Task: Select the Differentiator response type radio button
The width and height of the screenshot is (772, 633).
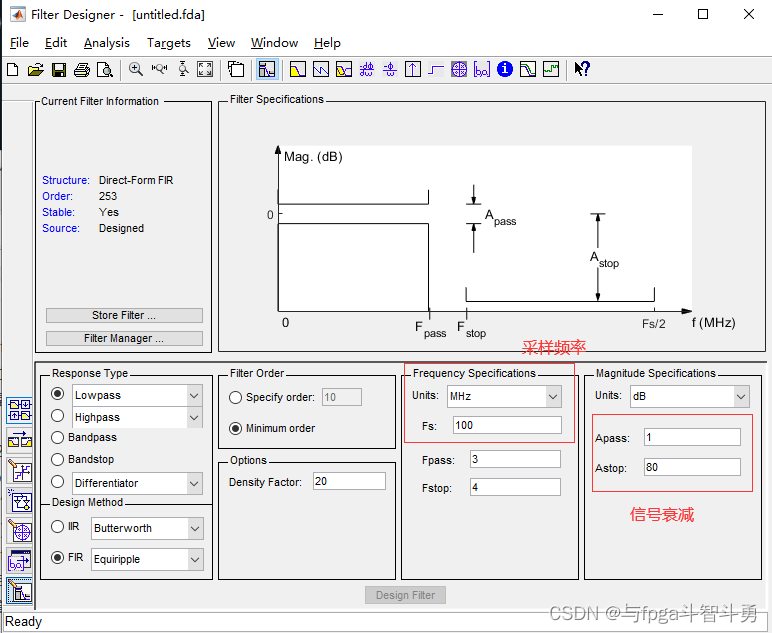Action: coord(58,482)
